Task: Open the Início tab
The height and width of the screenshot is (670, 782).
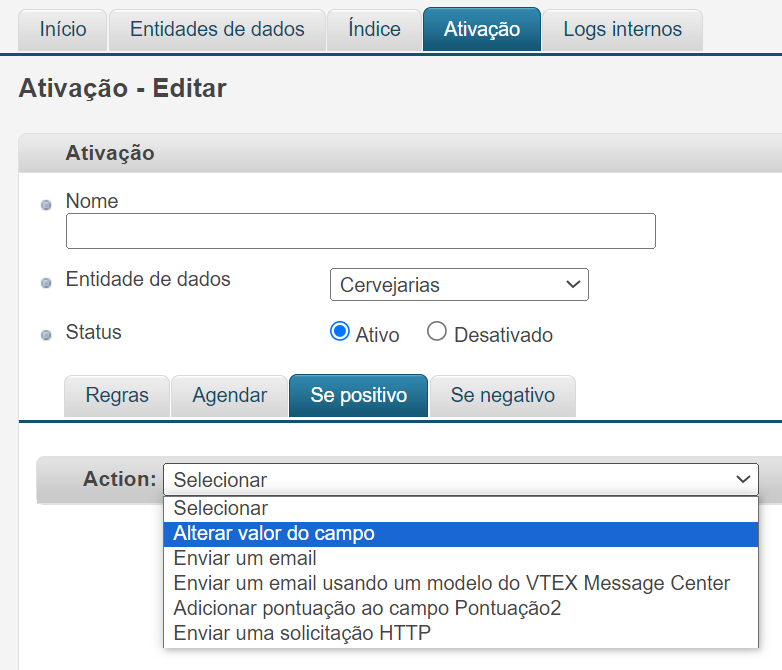Action: point(62,29)
